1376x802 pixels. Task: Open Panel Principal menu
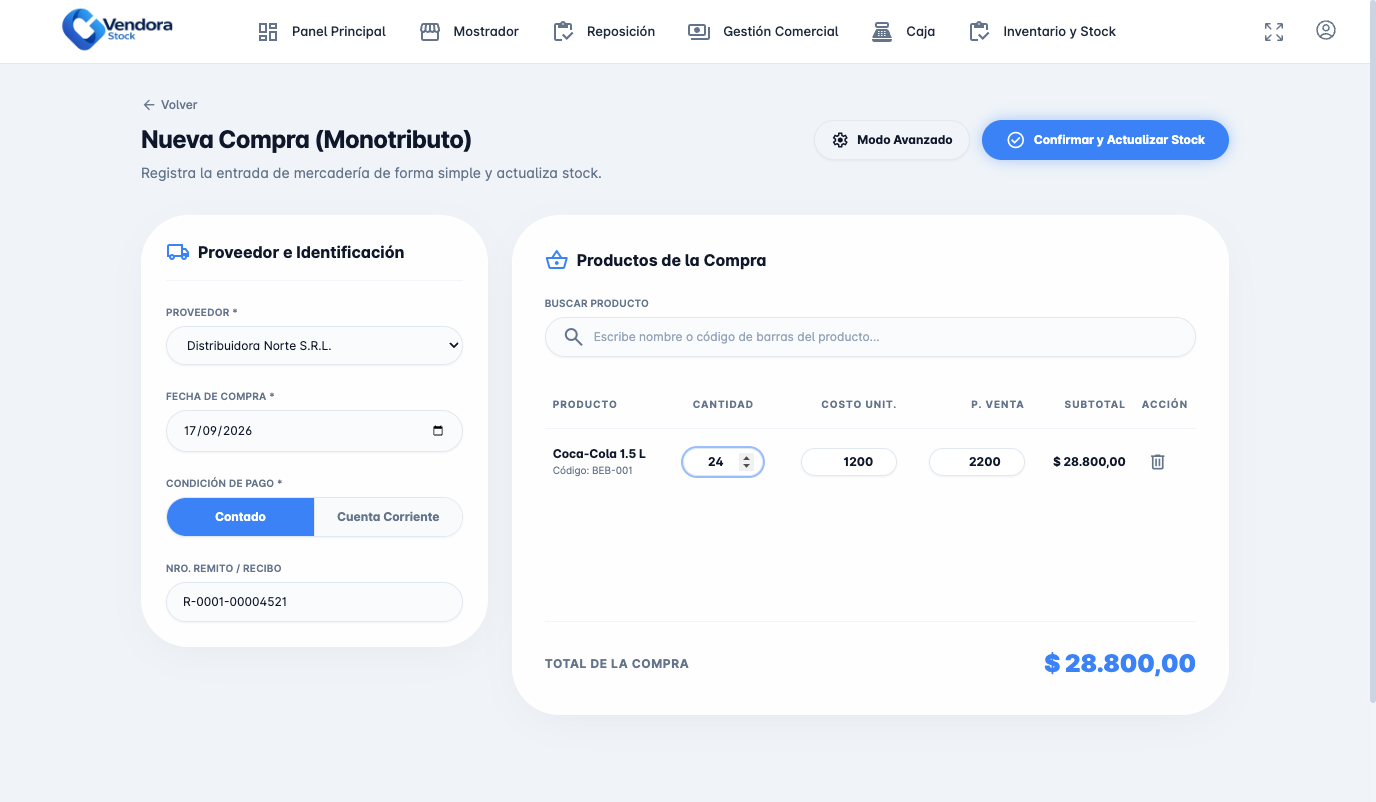322,32
